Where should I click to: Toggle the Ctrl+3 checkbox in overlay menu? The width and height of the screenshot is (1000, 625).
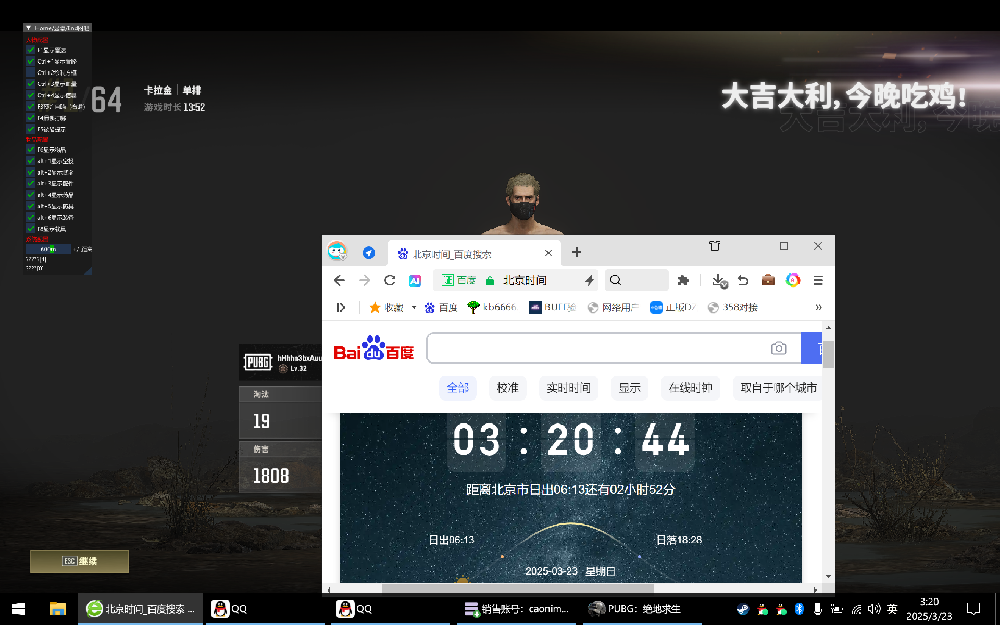point(31,84)
